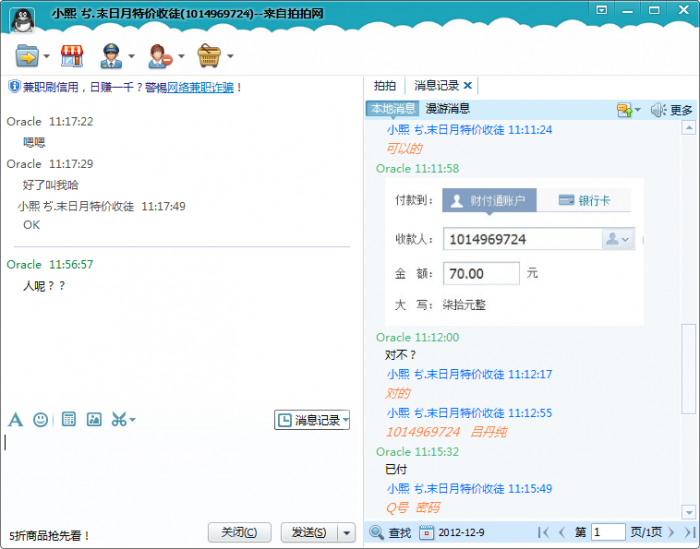This screenshot has height=549, width=700.
Task: Click the calculator icon in chat toolbar
Action: click(x=69, y=419)
